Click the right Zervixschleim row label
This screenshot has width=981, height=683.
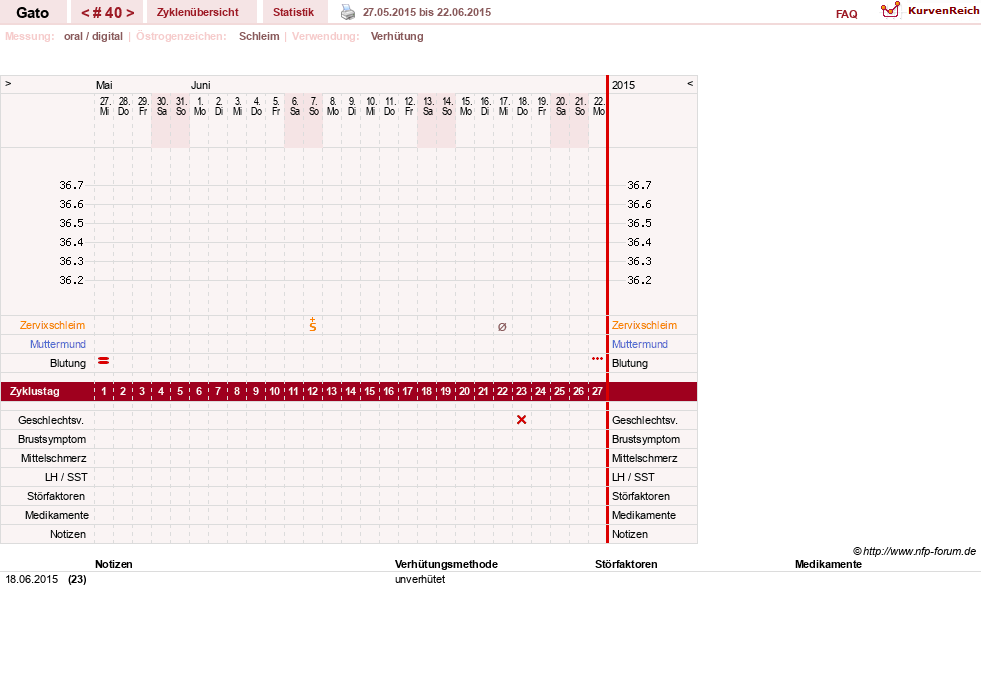(644, 325)
